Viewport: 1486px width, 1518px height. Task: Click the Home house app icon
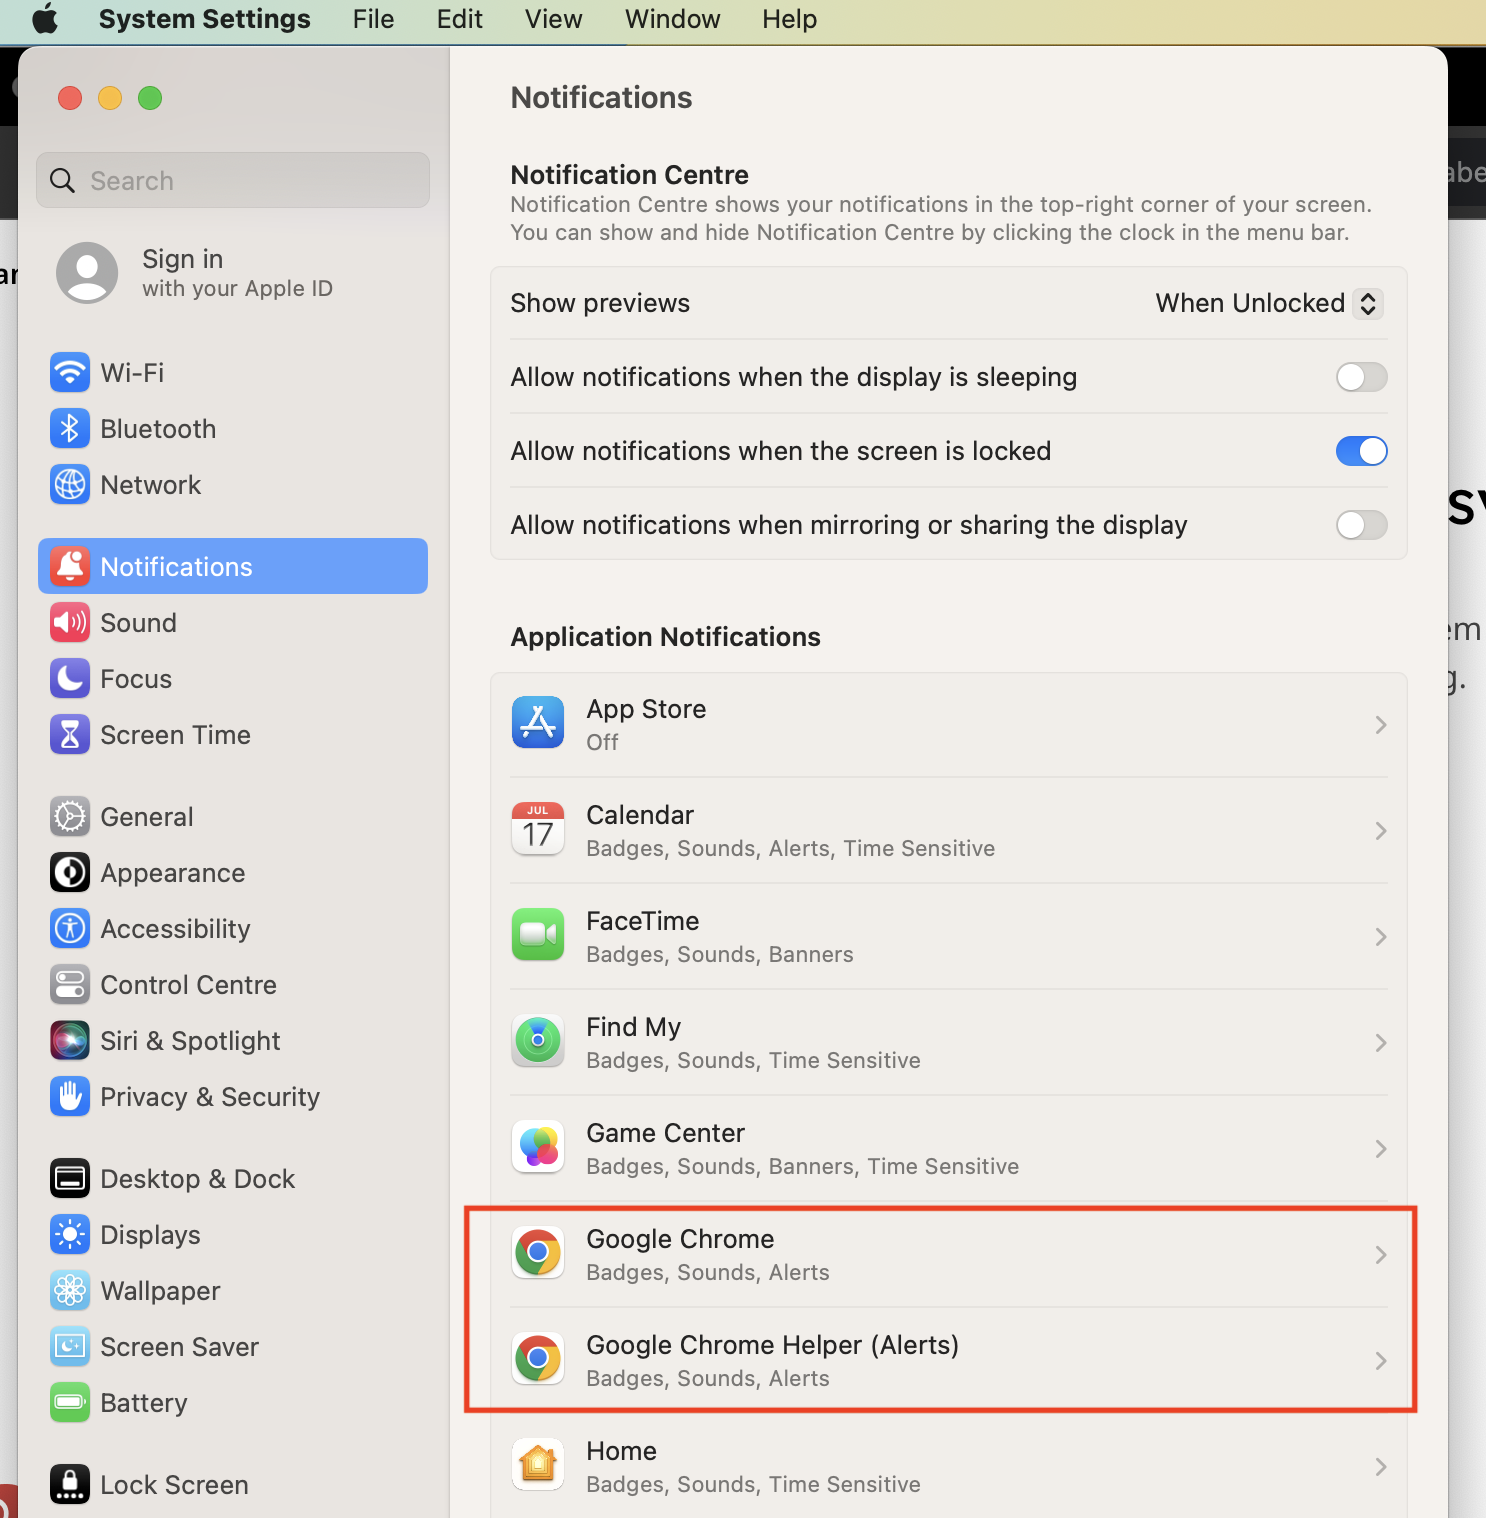click(538, 1465)
